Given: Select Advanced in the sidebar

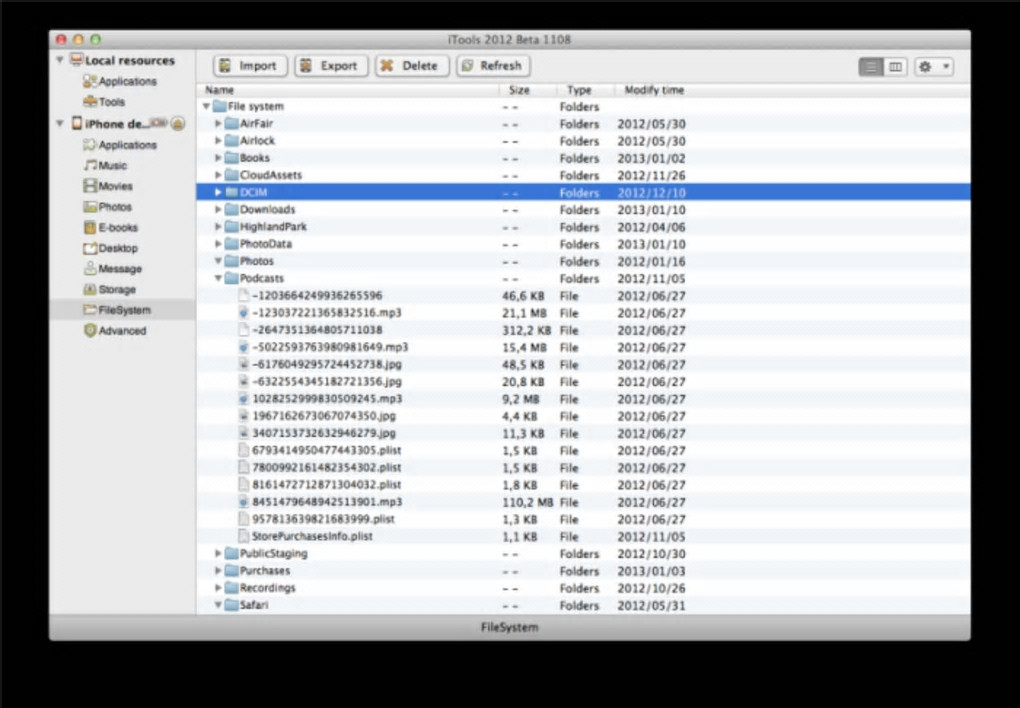Looking at the screenshot, I should tap(115, 331).
